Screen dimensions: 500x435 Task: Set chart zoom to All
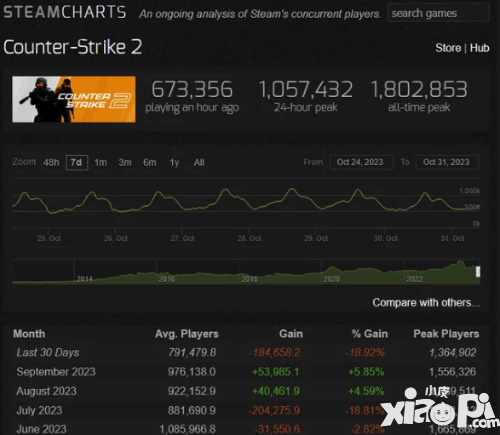[x=199, y=163]
